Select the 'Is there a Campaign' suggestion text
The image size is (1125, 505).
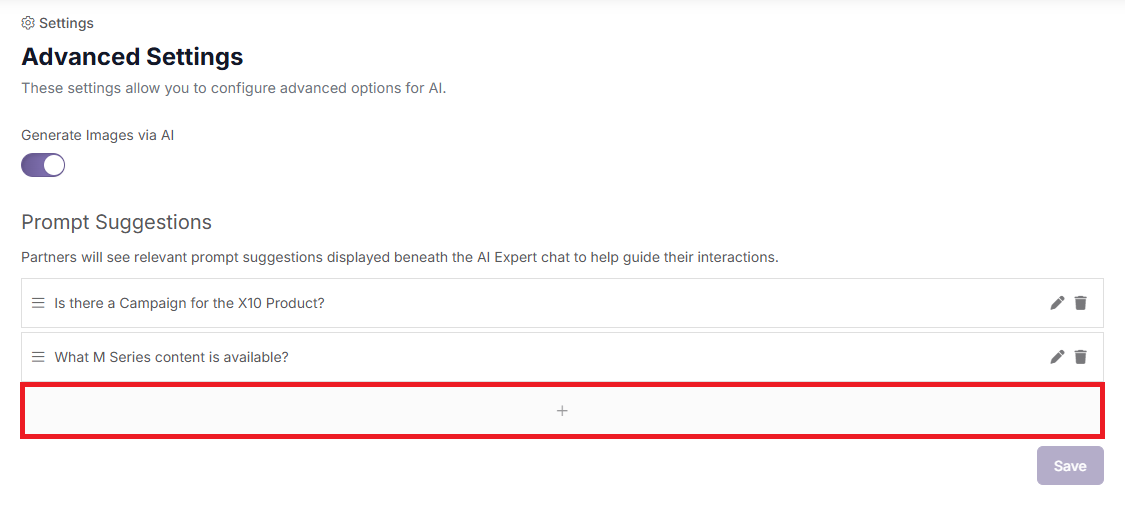tap(189, 303)
